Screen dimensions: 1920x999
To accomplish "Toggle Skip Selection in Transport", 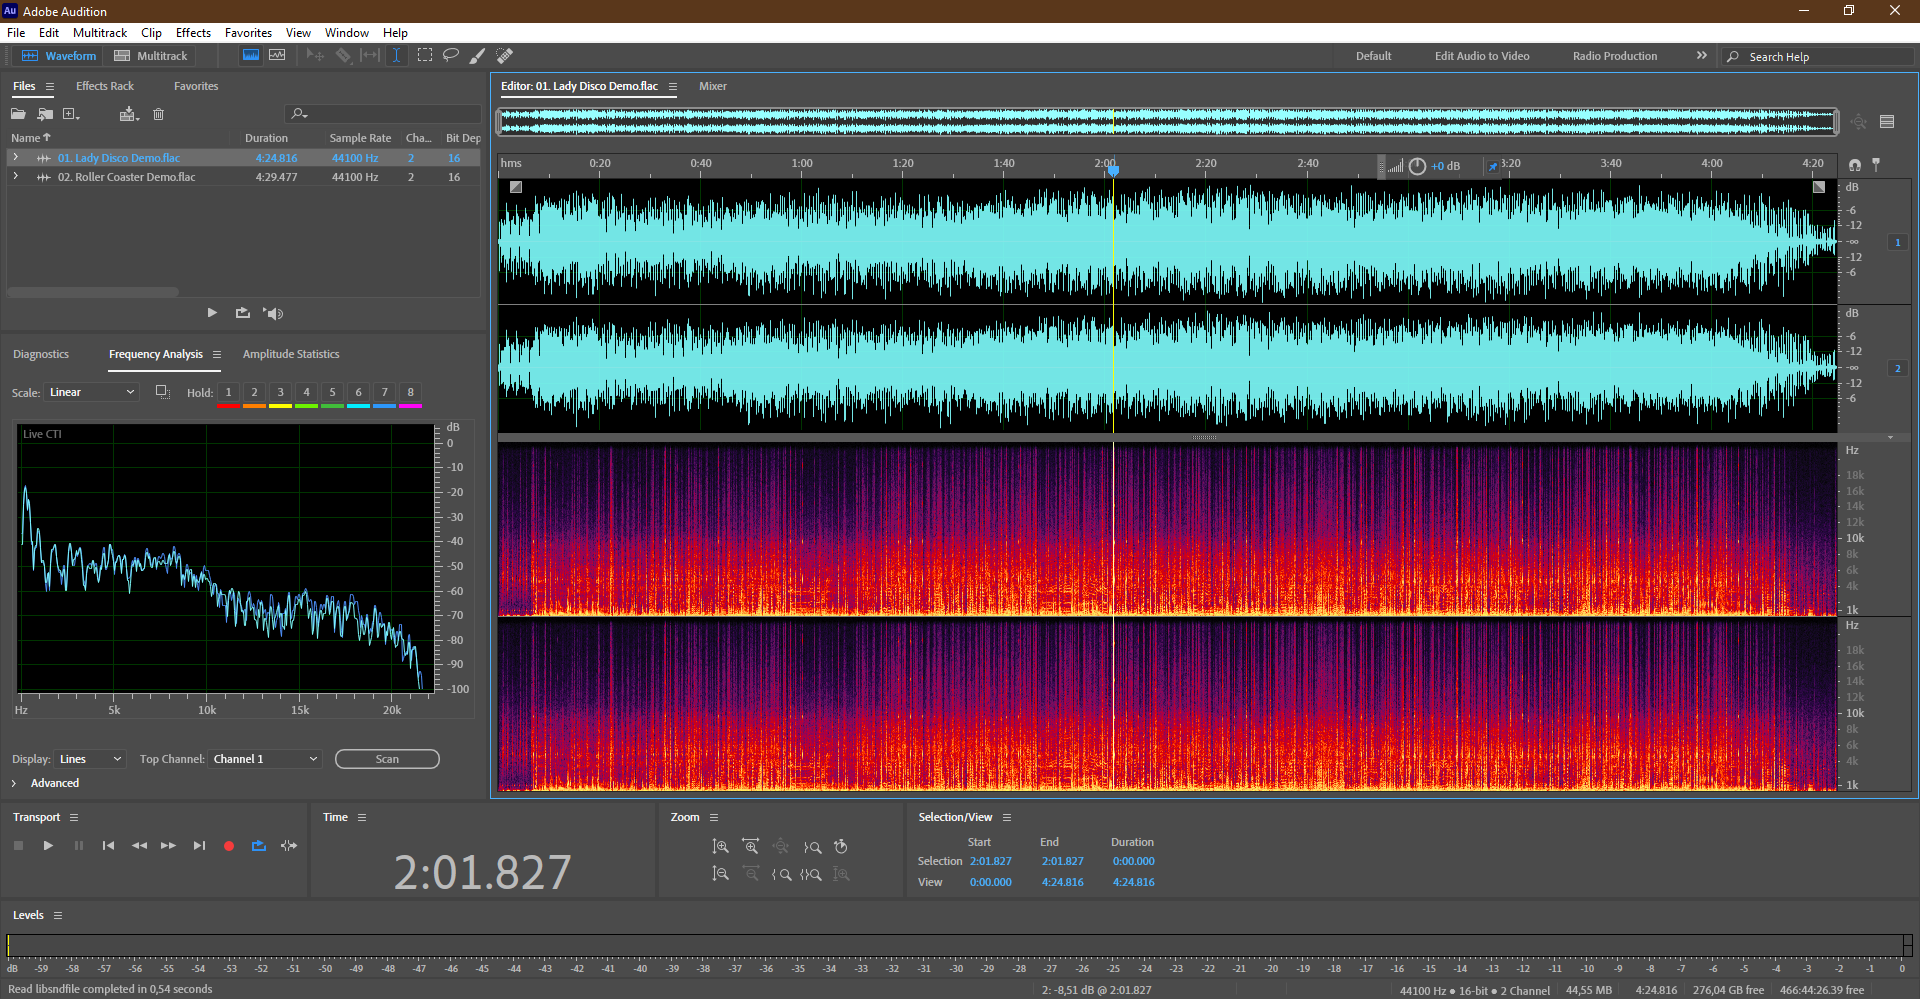I will tap(289, 846).
